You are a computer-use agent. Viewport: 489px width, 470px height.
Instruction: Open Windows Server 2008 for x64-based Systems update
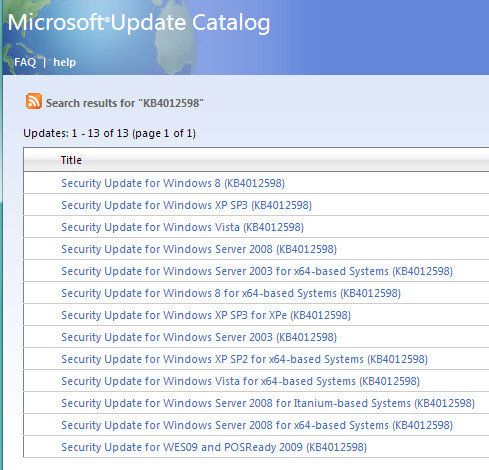[x=257, y=425]
